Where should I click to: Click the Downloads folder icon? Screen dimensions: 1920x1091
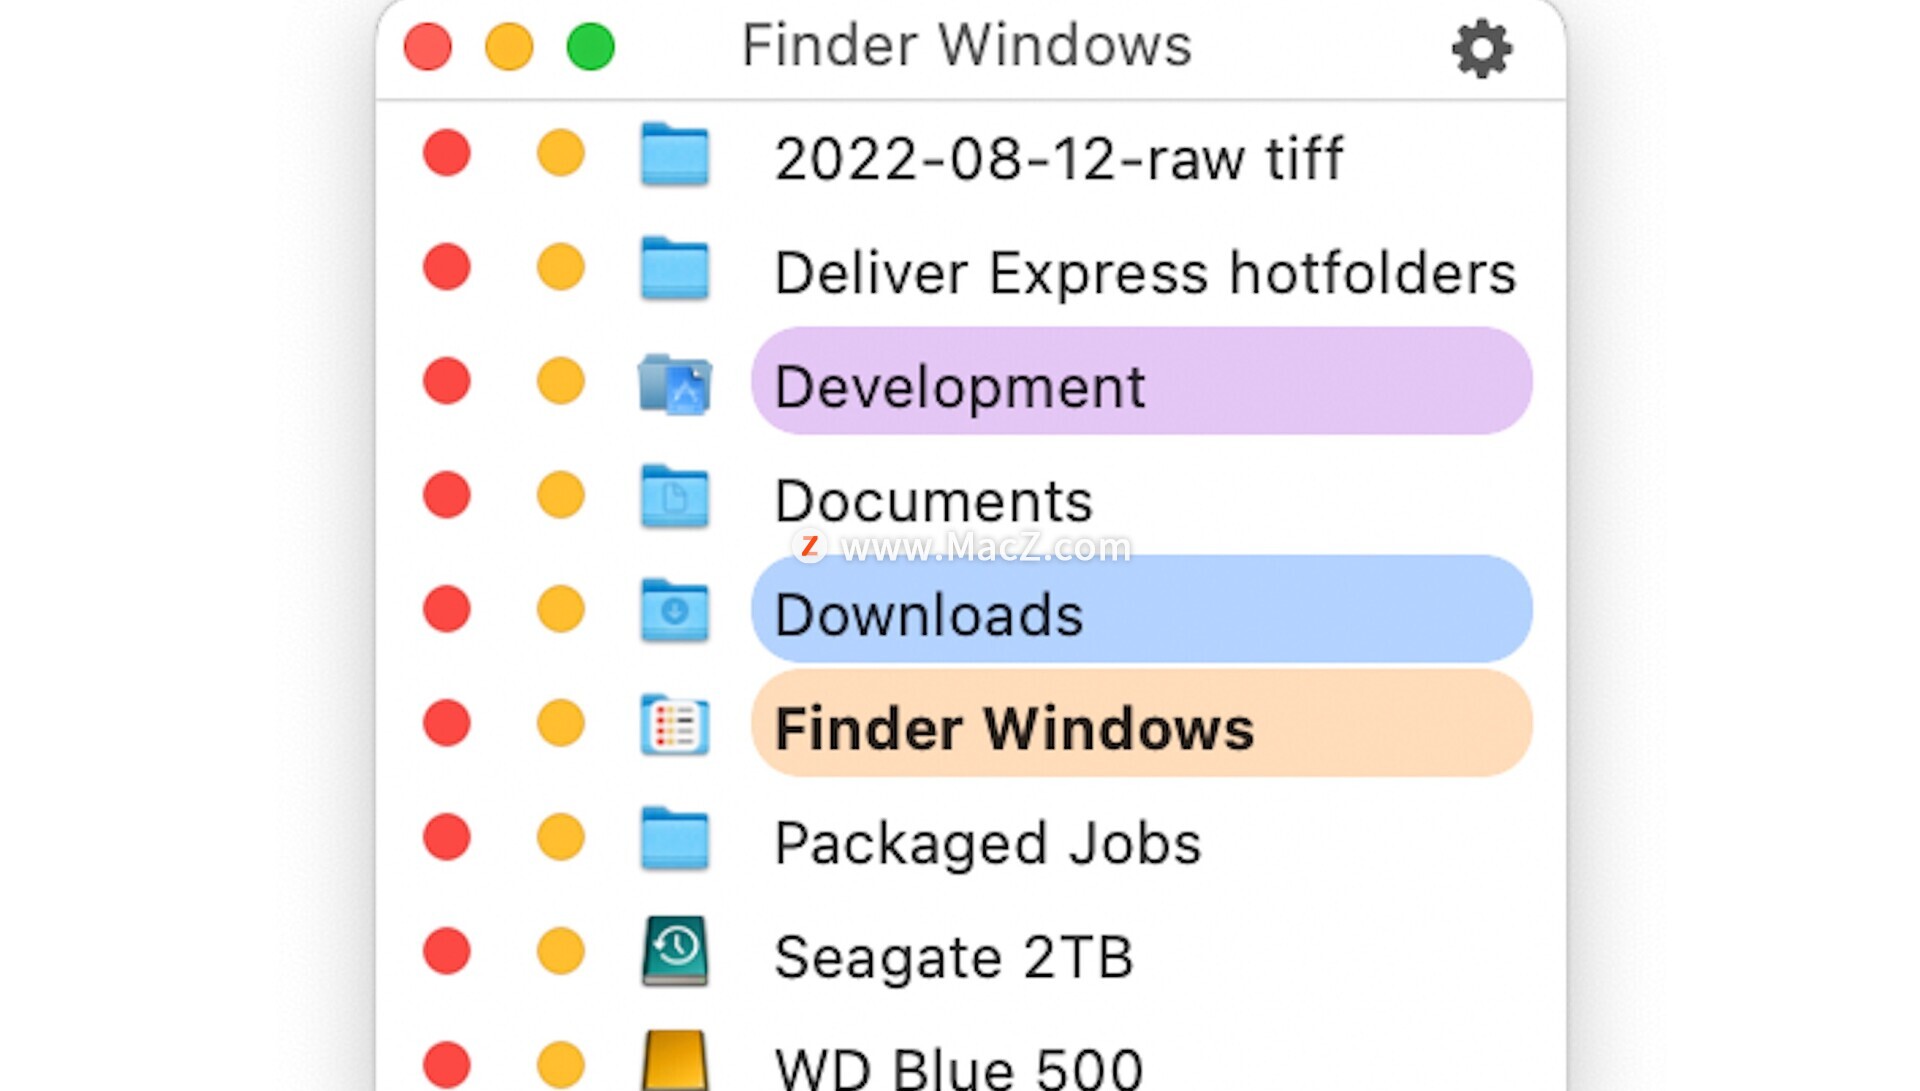point(675,610)
